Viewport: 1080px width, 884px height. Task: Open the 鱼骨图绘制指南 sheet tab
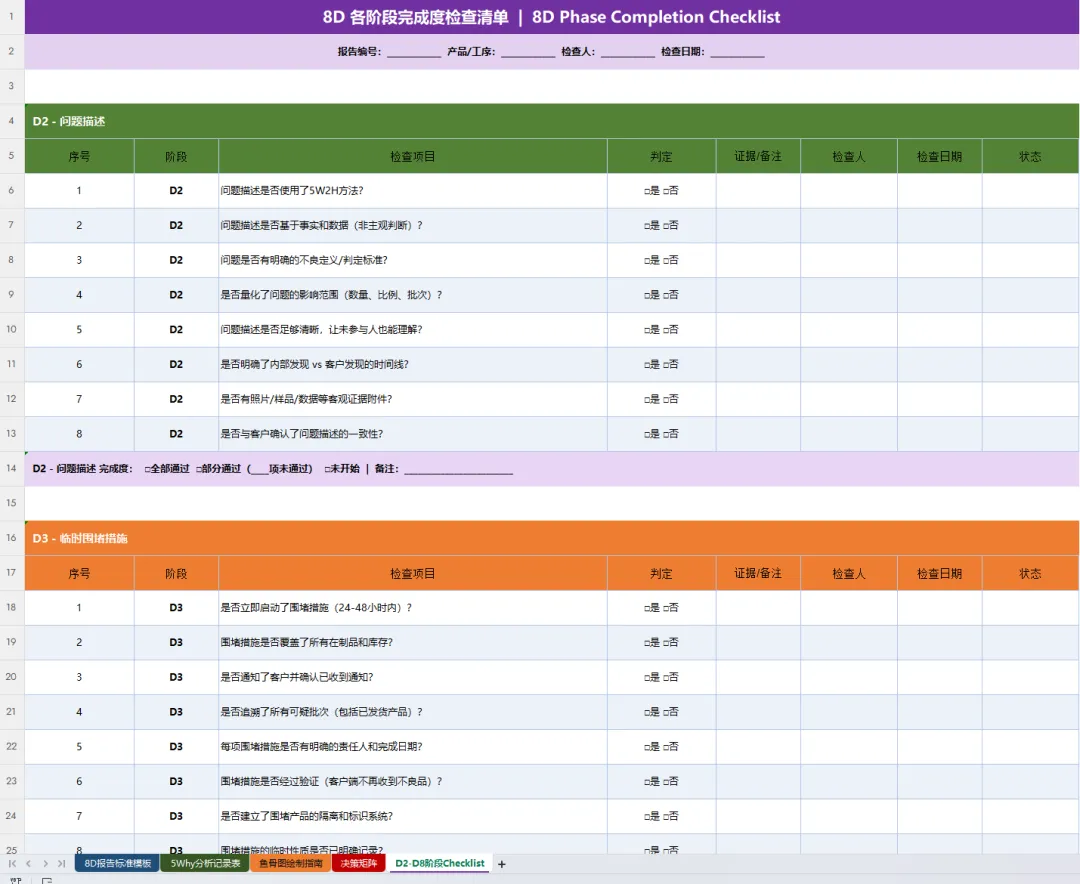[291, 863]
